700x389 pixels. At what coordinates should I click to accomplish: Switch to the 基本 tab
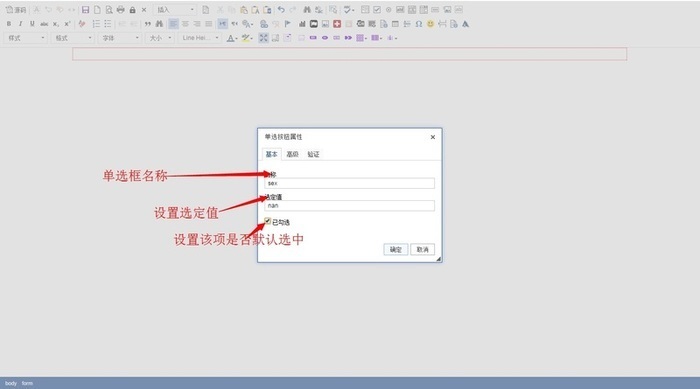[x=271, y=154]
